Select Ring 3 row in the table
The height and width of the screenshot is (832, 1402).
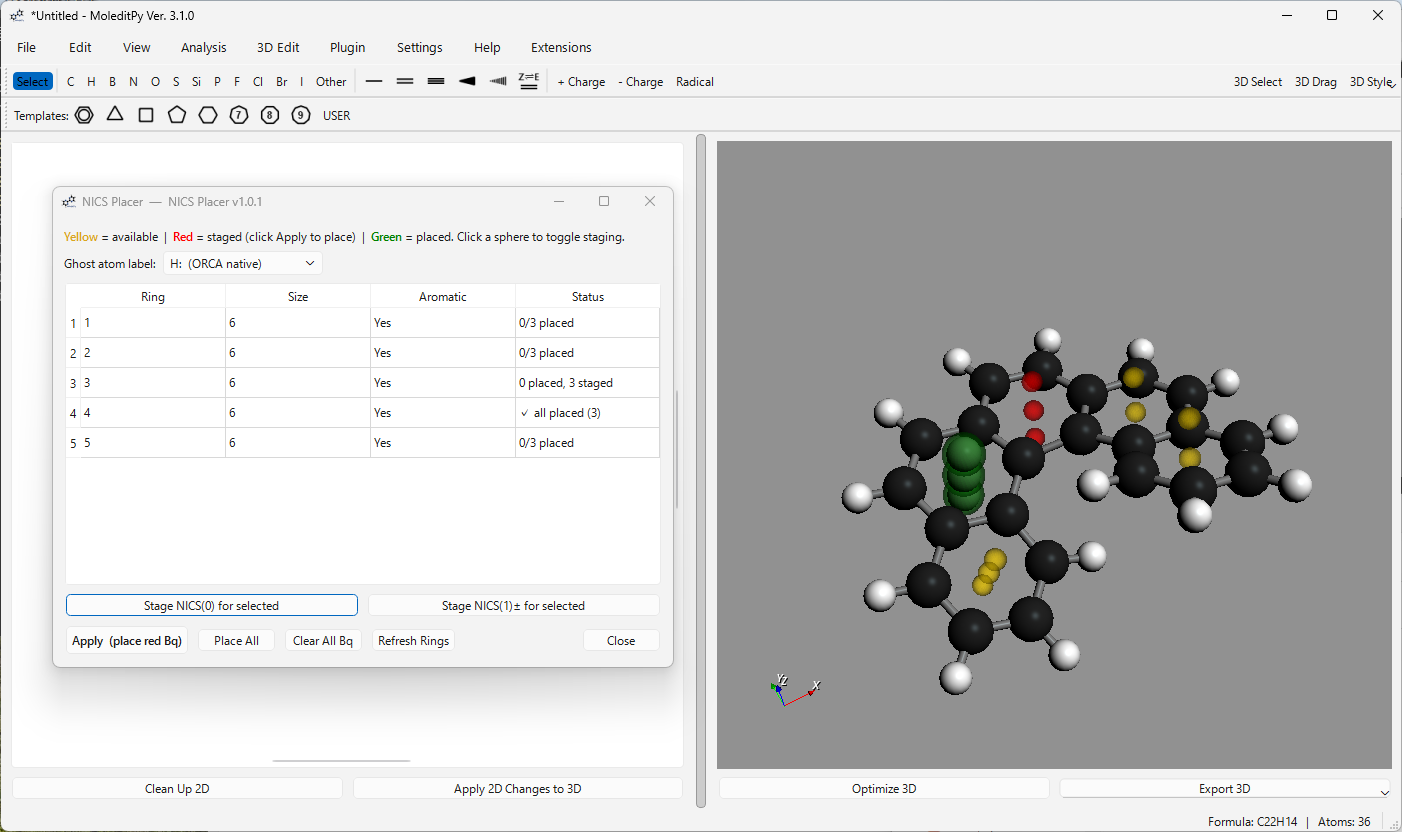point(152,383)
